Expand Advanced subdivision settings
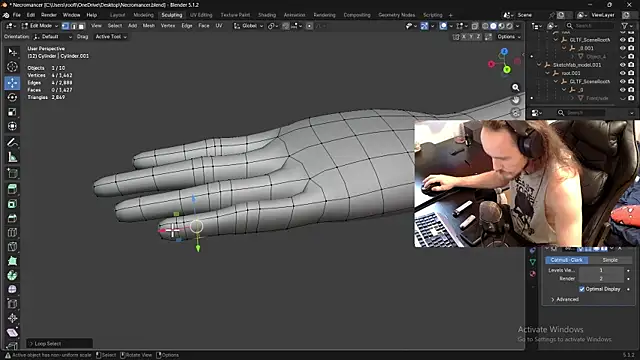 565,299
